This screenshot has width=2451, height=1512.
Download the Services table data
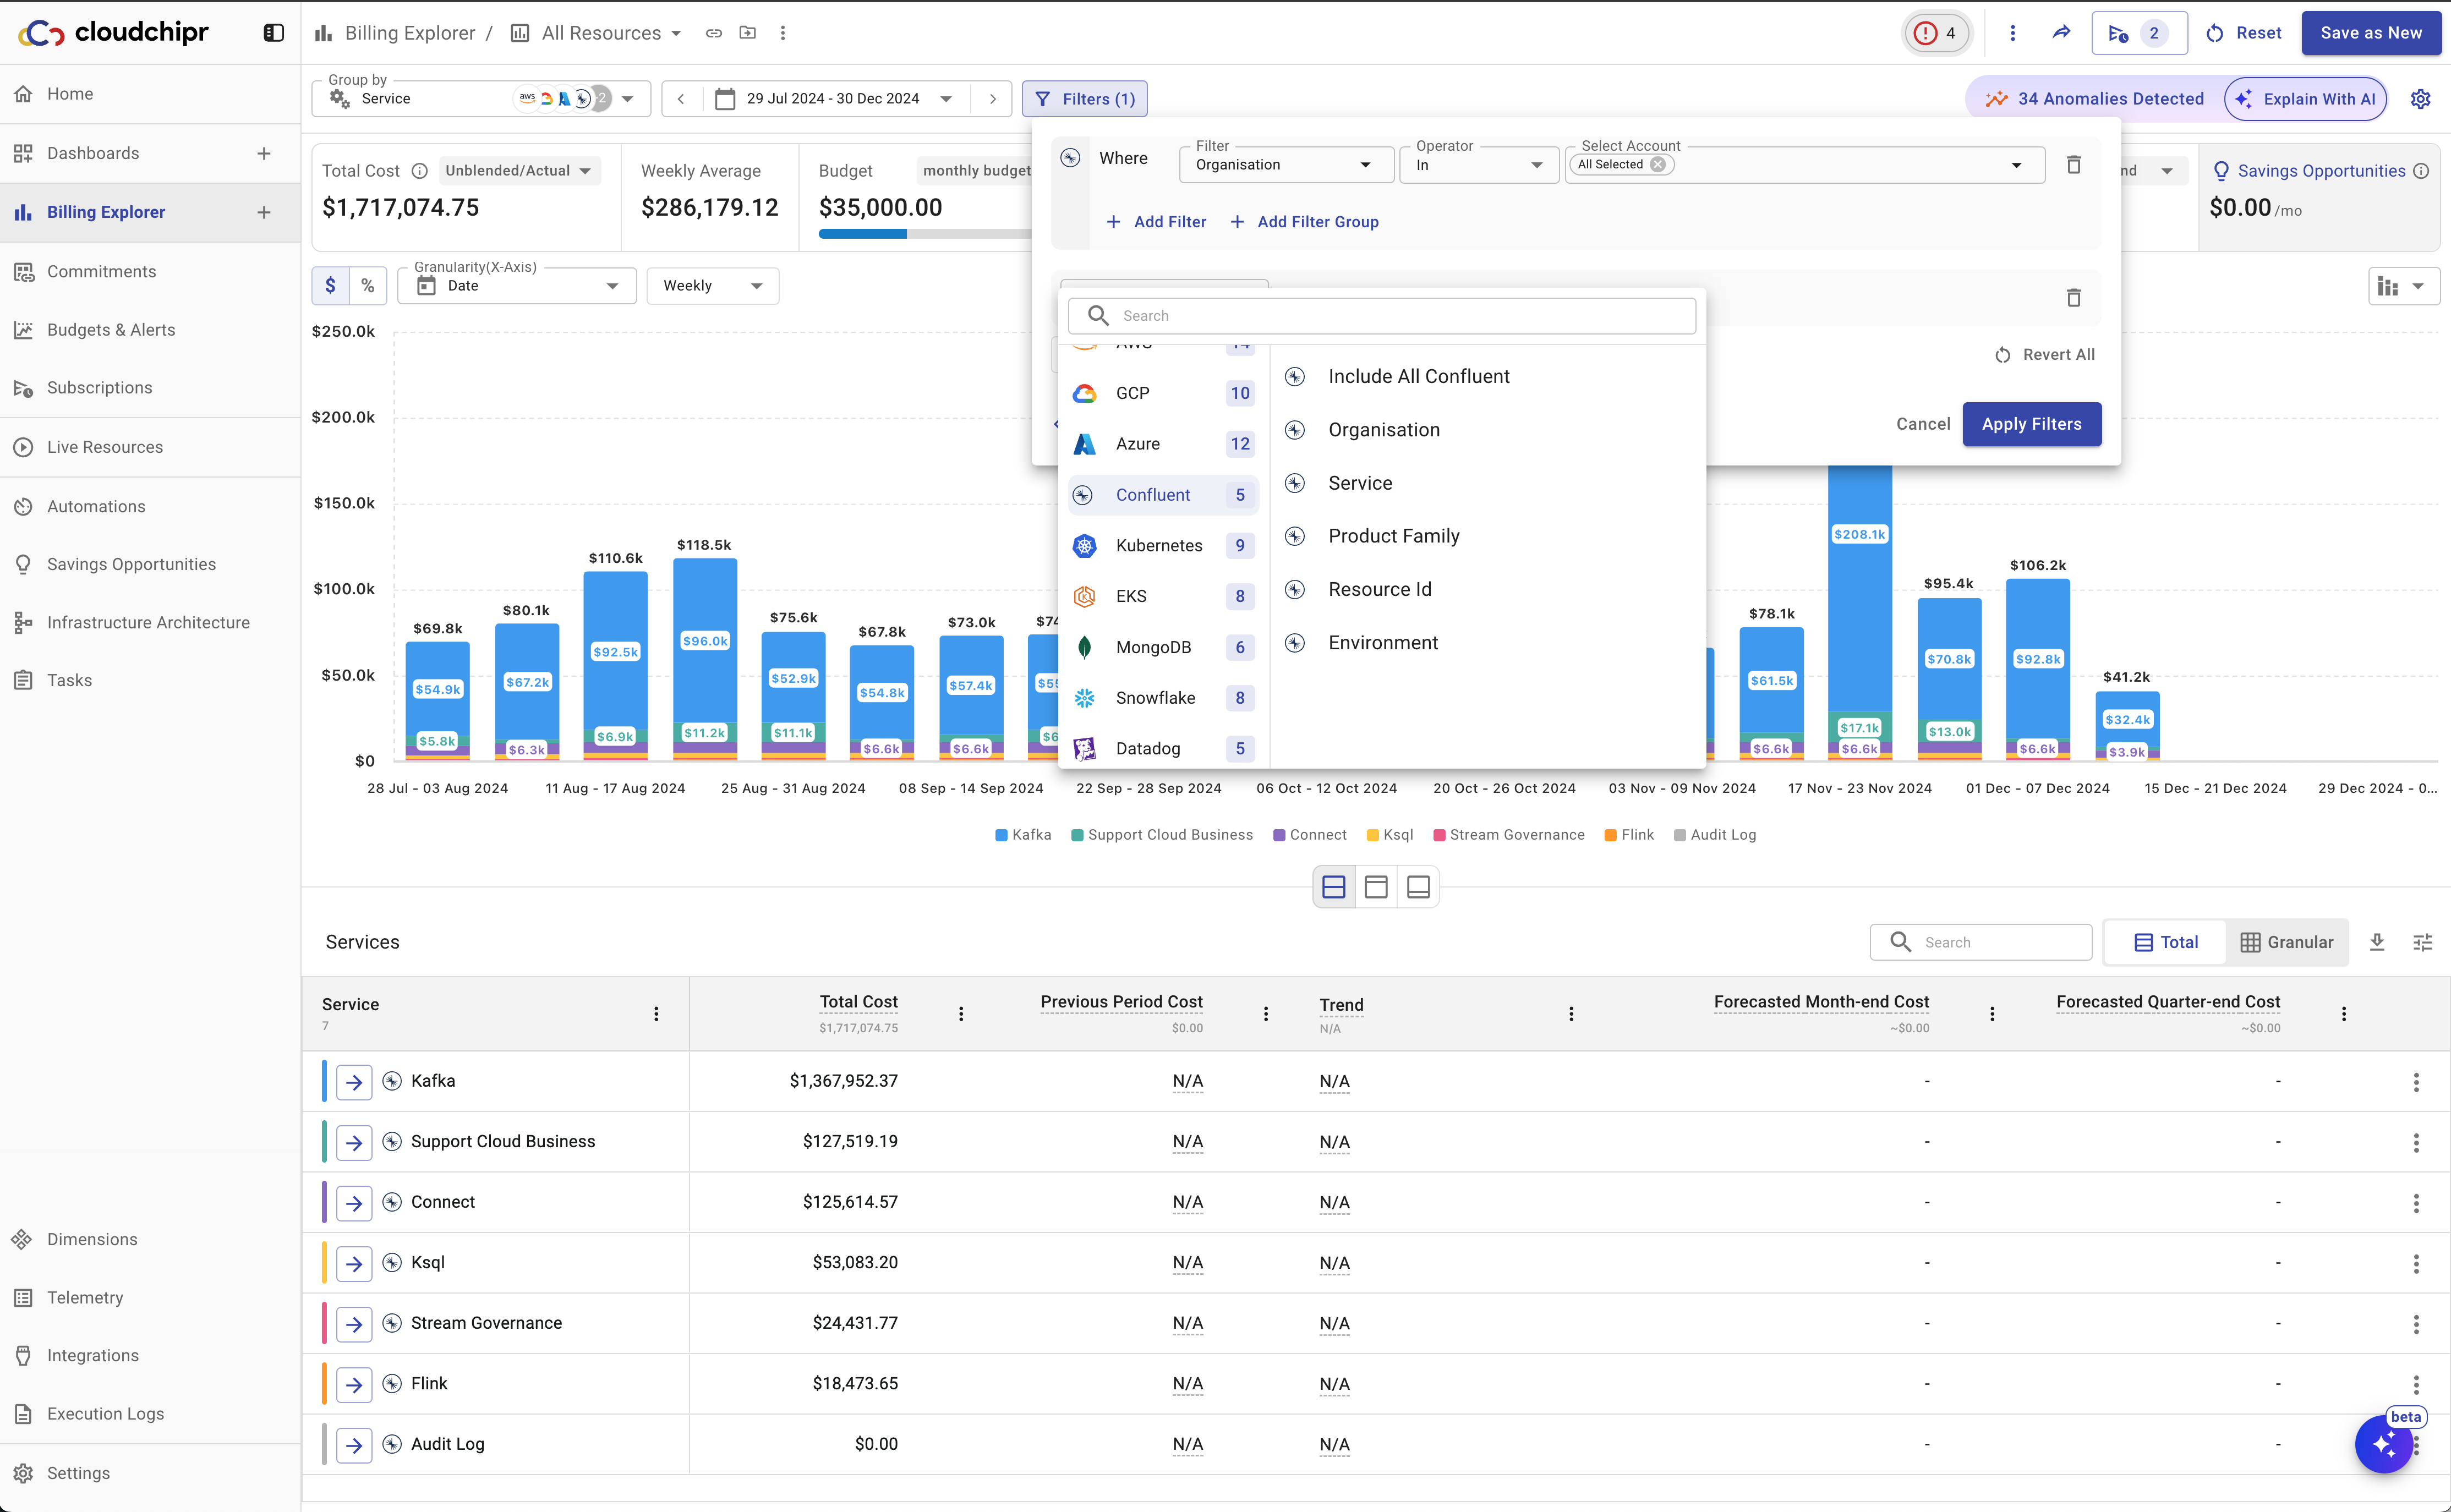(x=2377, y=942)
